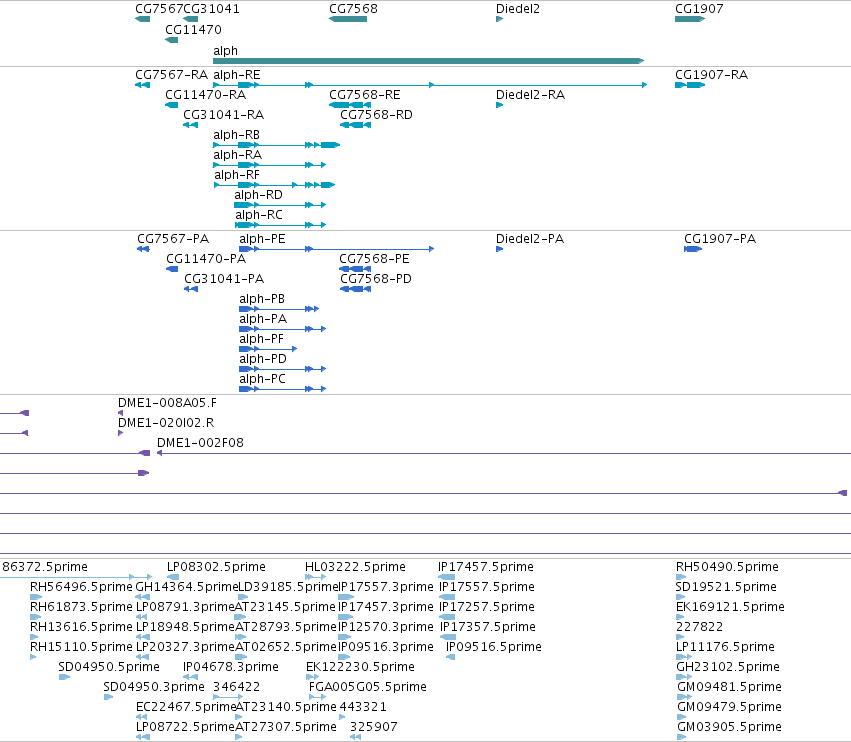Select the GM03905.5prime EST label

coord(729,727)
